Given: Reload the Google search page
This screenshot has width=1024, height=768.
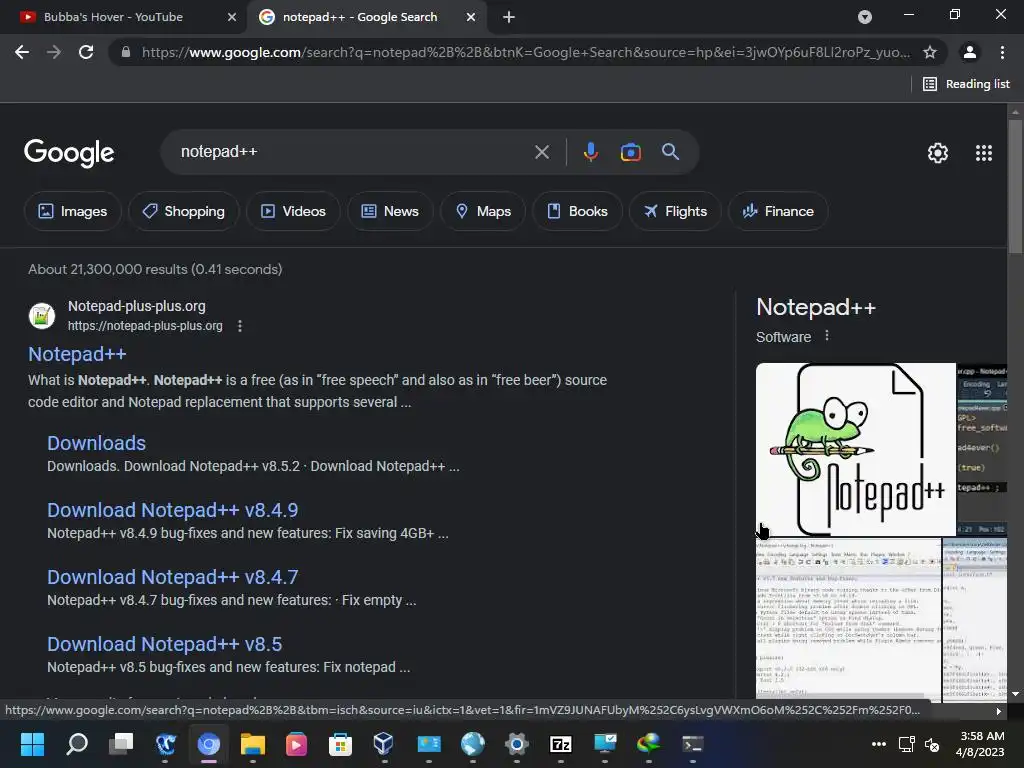Looking at the screenshot, I should point(86,52).
